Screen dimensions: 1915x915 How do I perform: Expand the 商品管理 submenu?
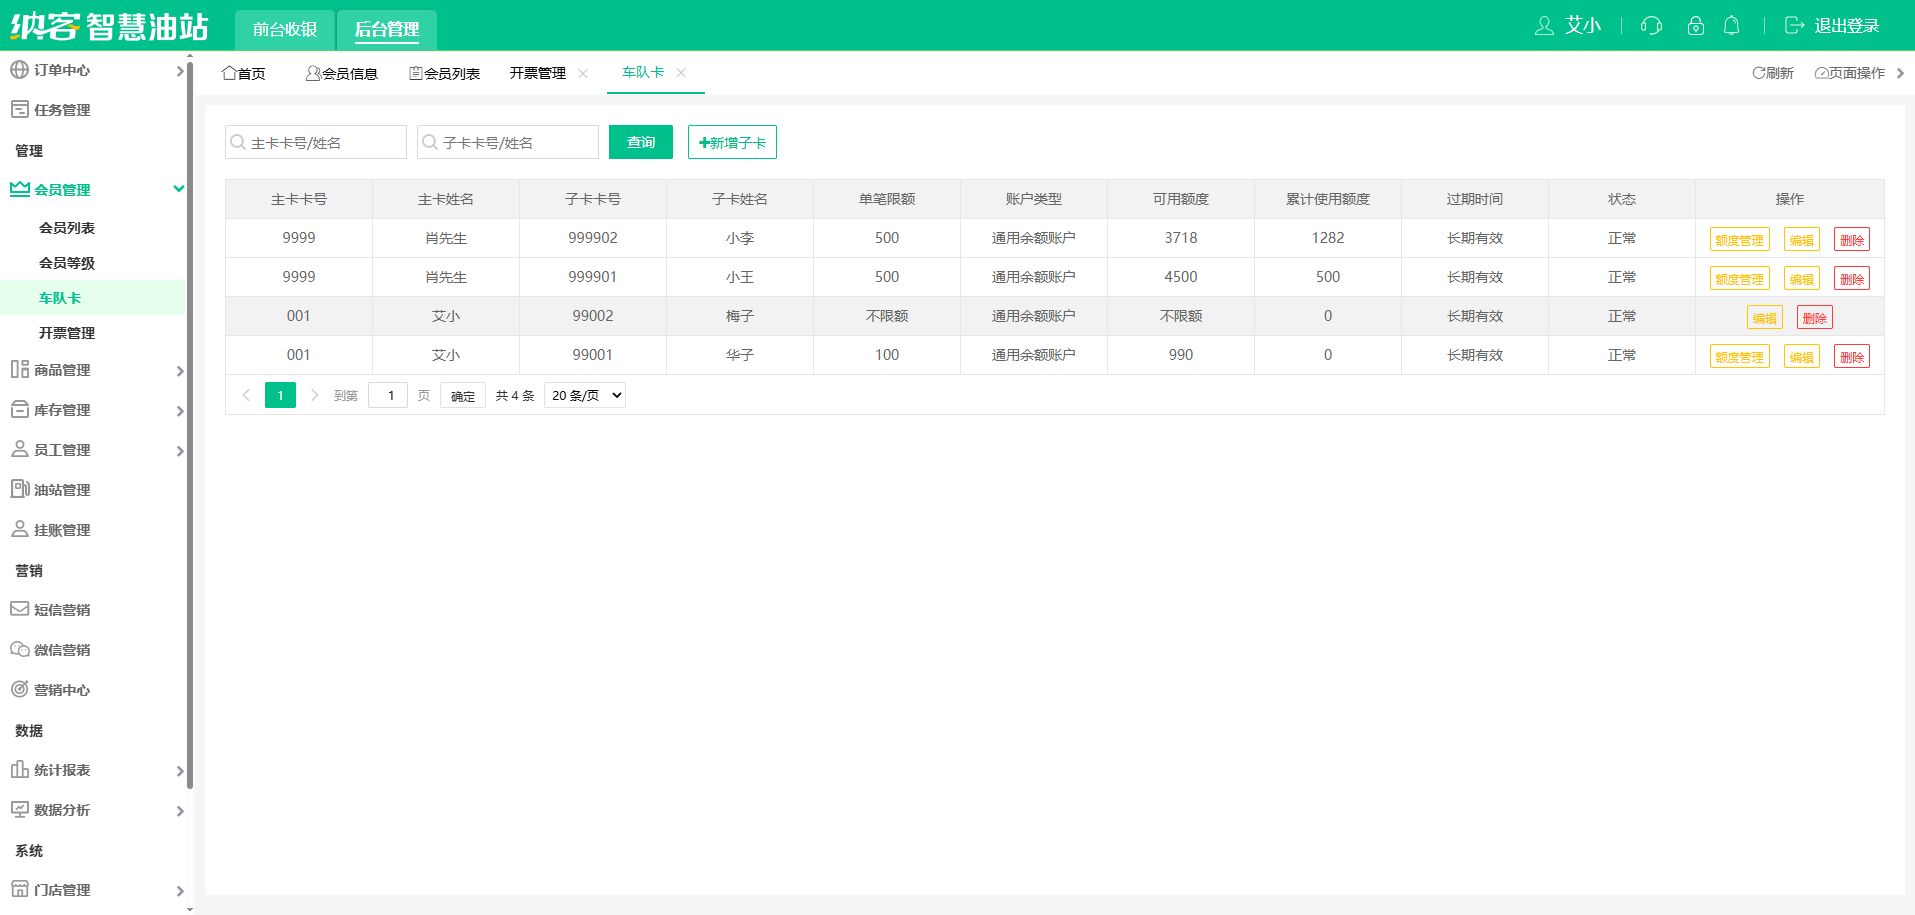[180, 371]
